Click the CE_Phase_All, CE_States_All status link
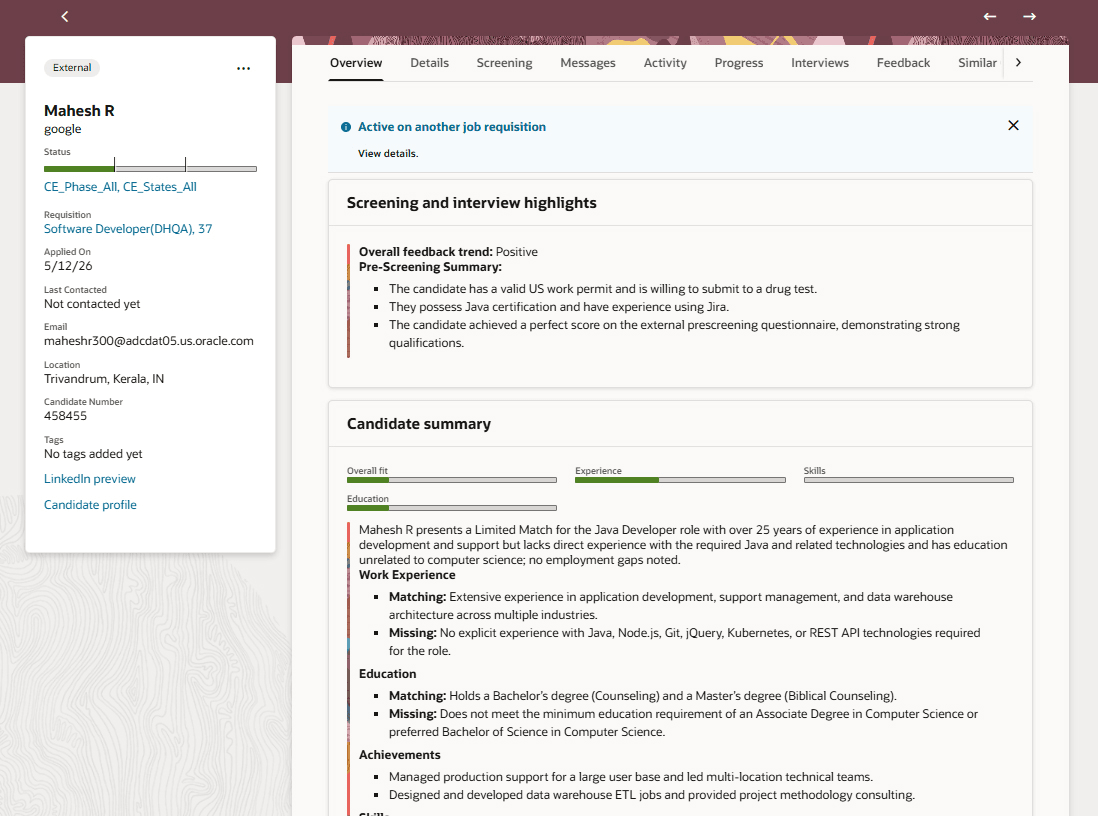Screen dimensions: 1098x816 pyautogui.click(x=120, y=187)
